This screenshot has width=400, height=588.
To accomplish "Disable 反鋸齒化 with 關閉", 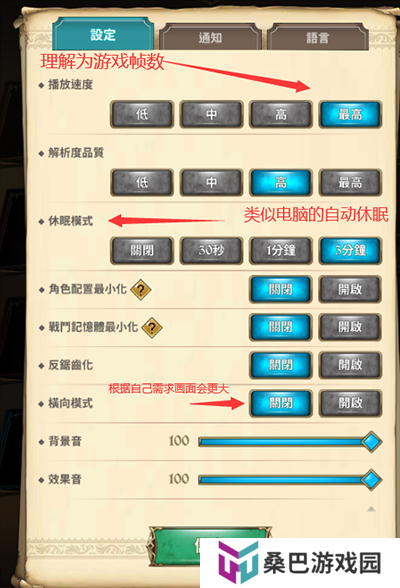I will (281, 365).
